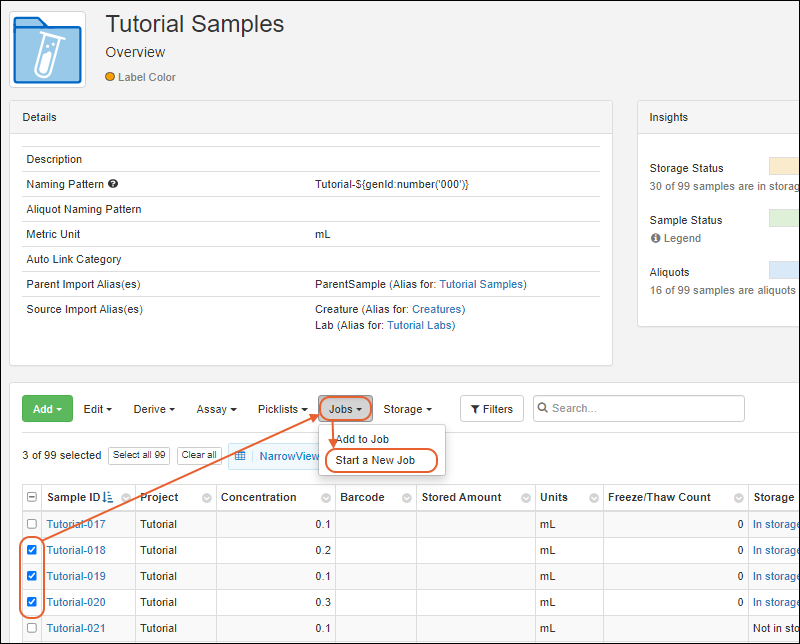Toggle the select-all header checkbox
800x644 pixels.
coord(32,498)
